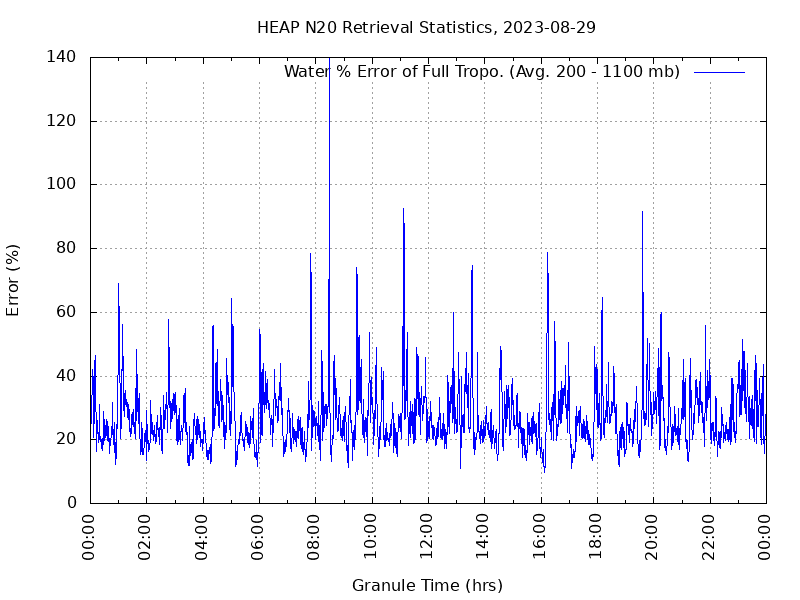Click the y-axis tick value 60
The height and width of the screenshot is (600, 800).
tap(66, 312)
